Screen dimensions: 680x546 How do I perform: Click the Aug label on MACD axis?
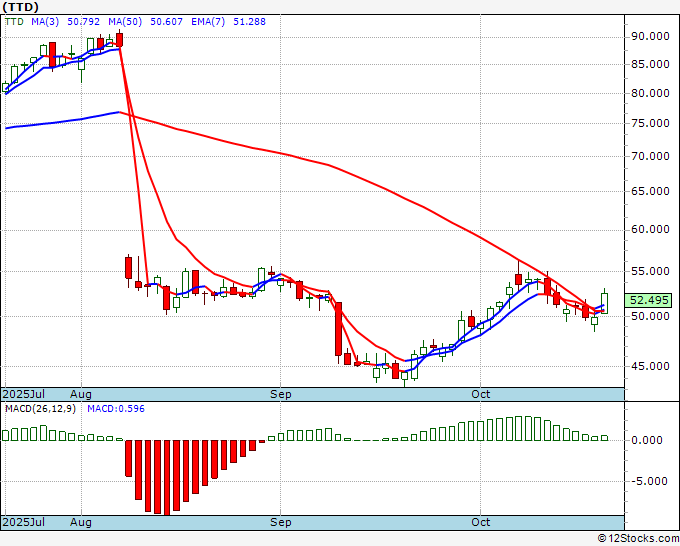(81, 522)
